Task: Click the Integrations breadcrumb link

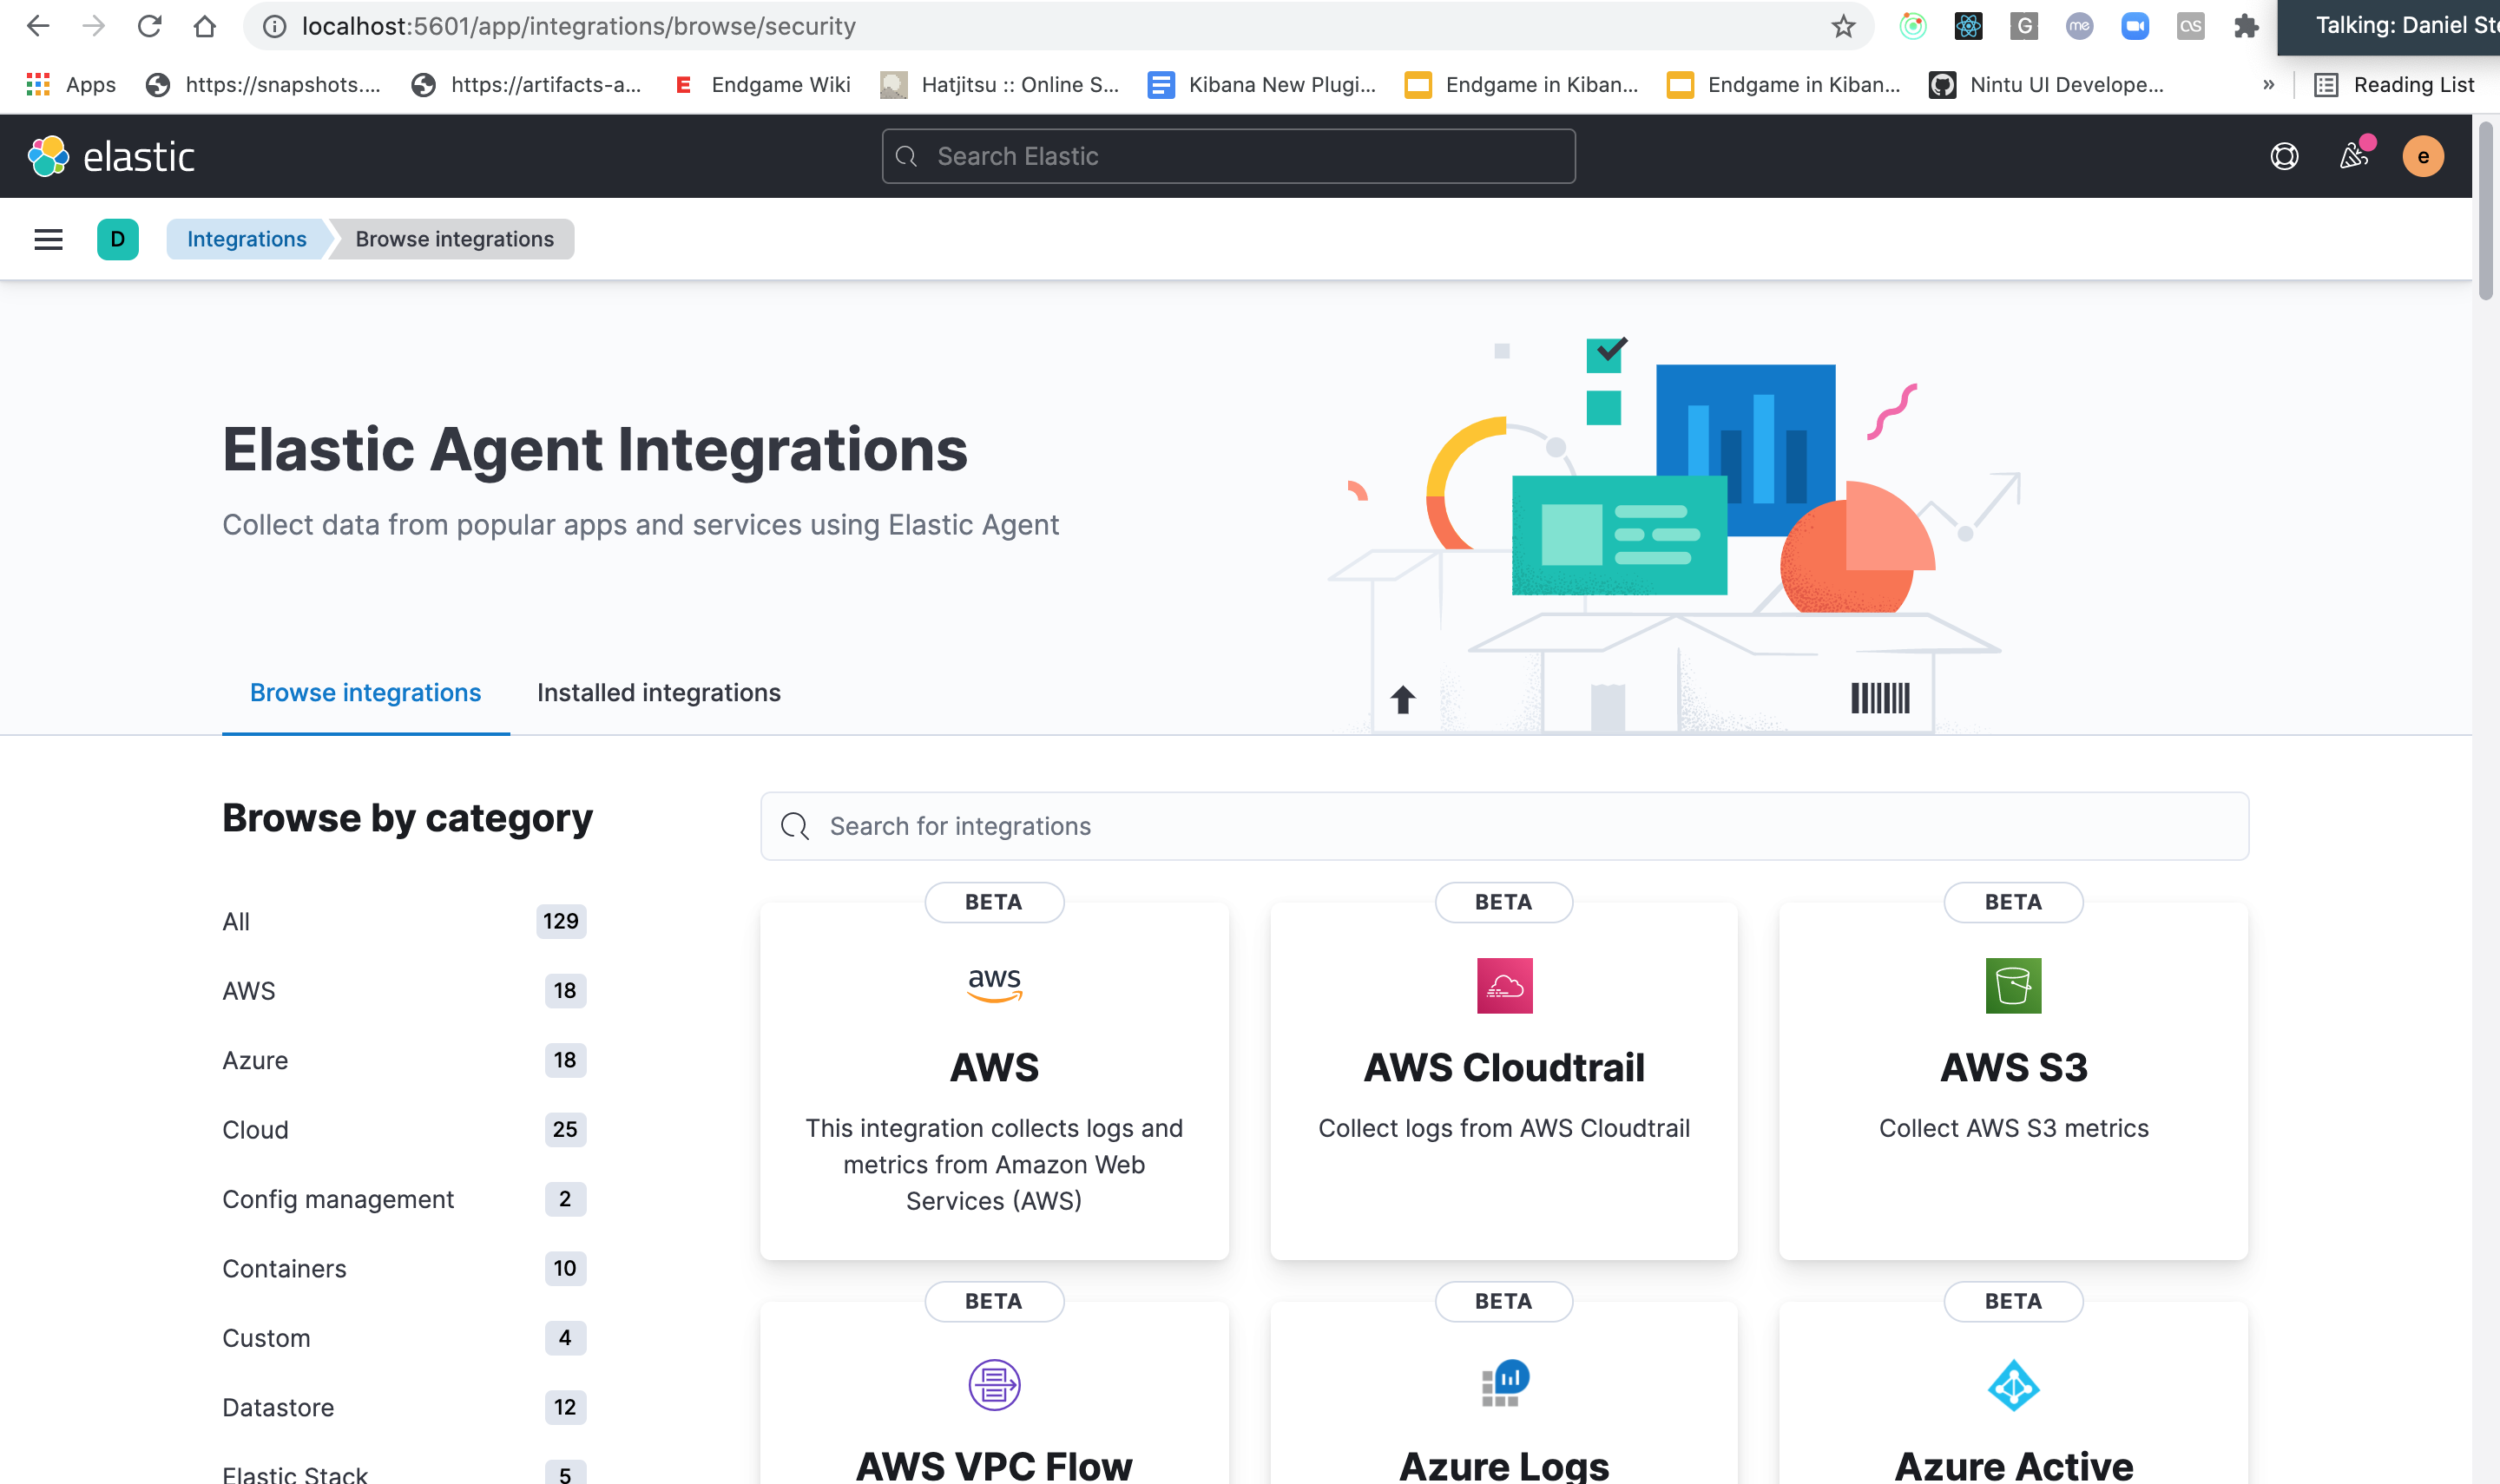Action: point(246,239)
